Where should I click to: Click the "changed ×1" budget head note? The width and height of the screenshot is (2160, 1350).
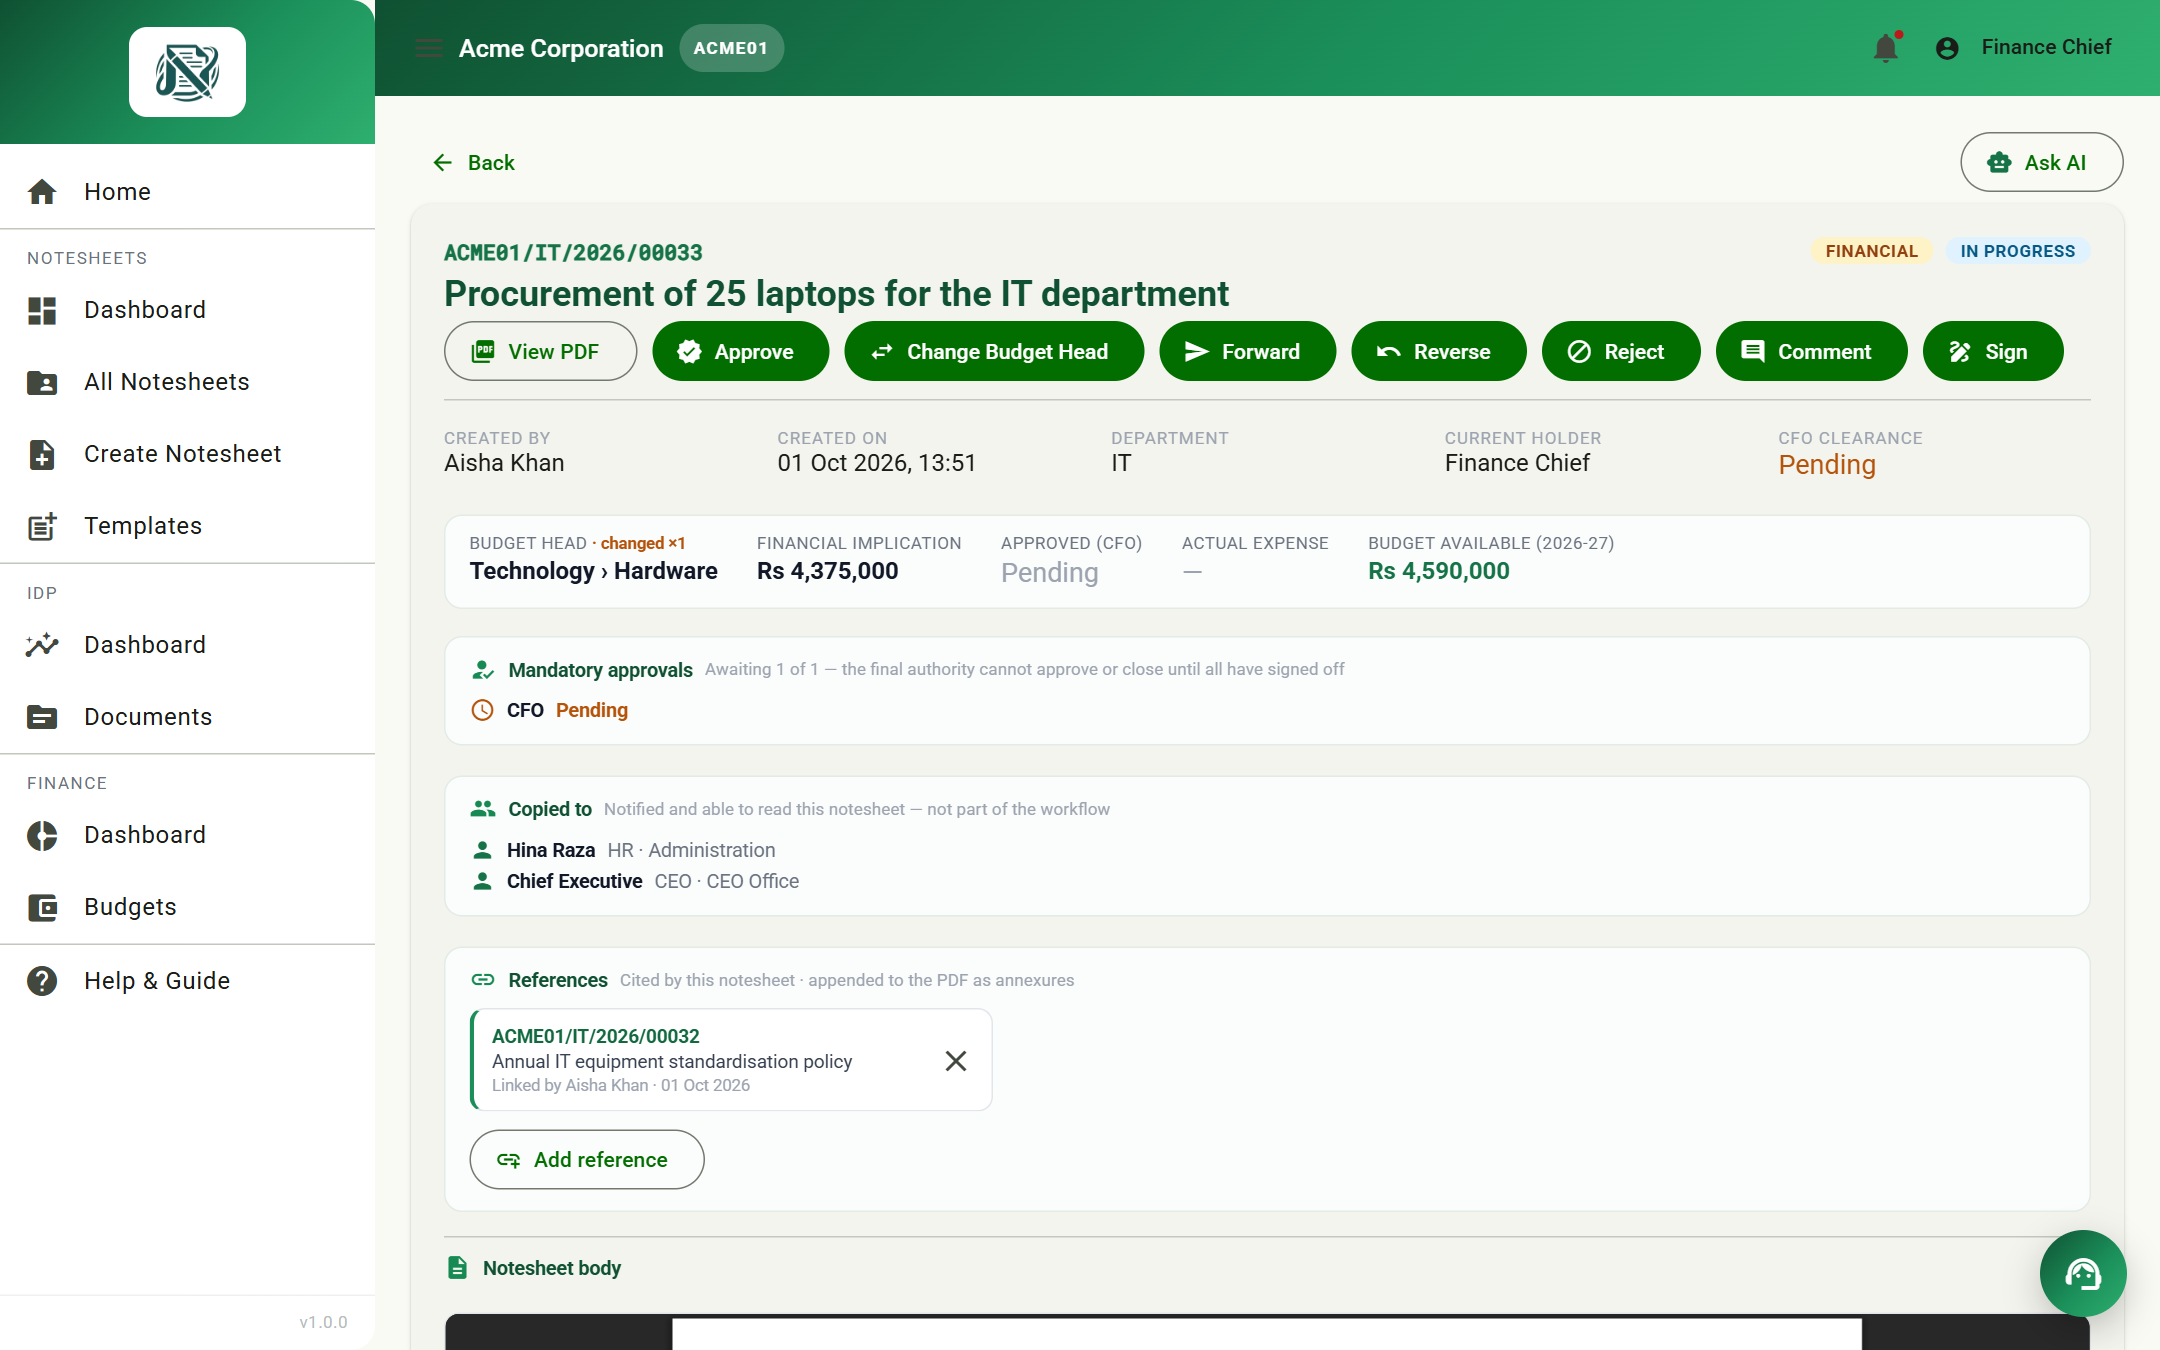pyautogui.click(x=642, y=543)
